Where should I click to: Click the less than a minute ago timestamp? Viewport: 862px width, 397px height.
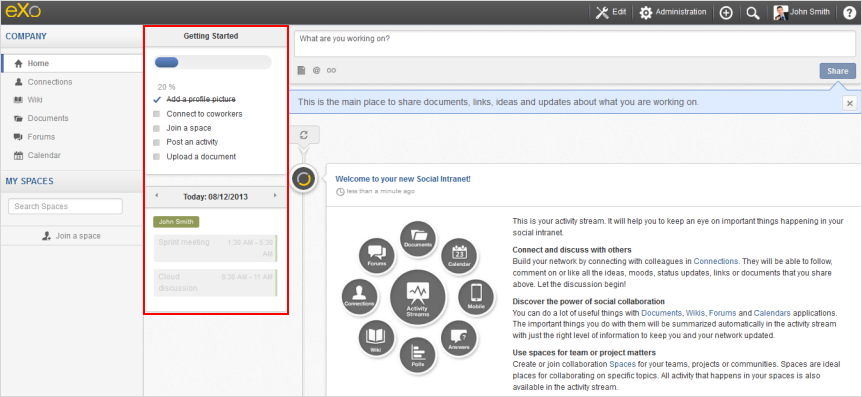380,191
